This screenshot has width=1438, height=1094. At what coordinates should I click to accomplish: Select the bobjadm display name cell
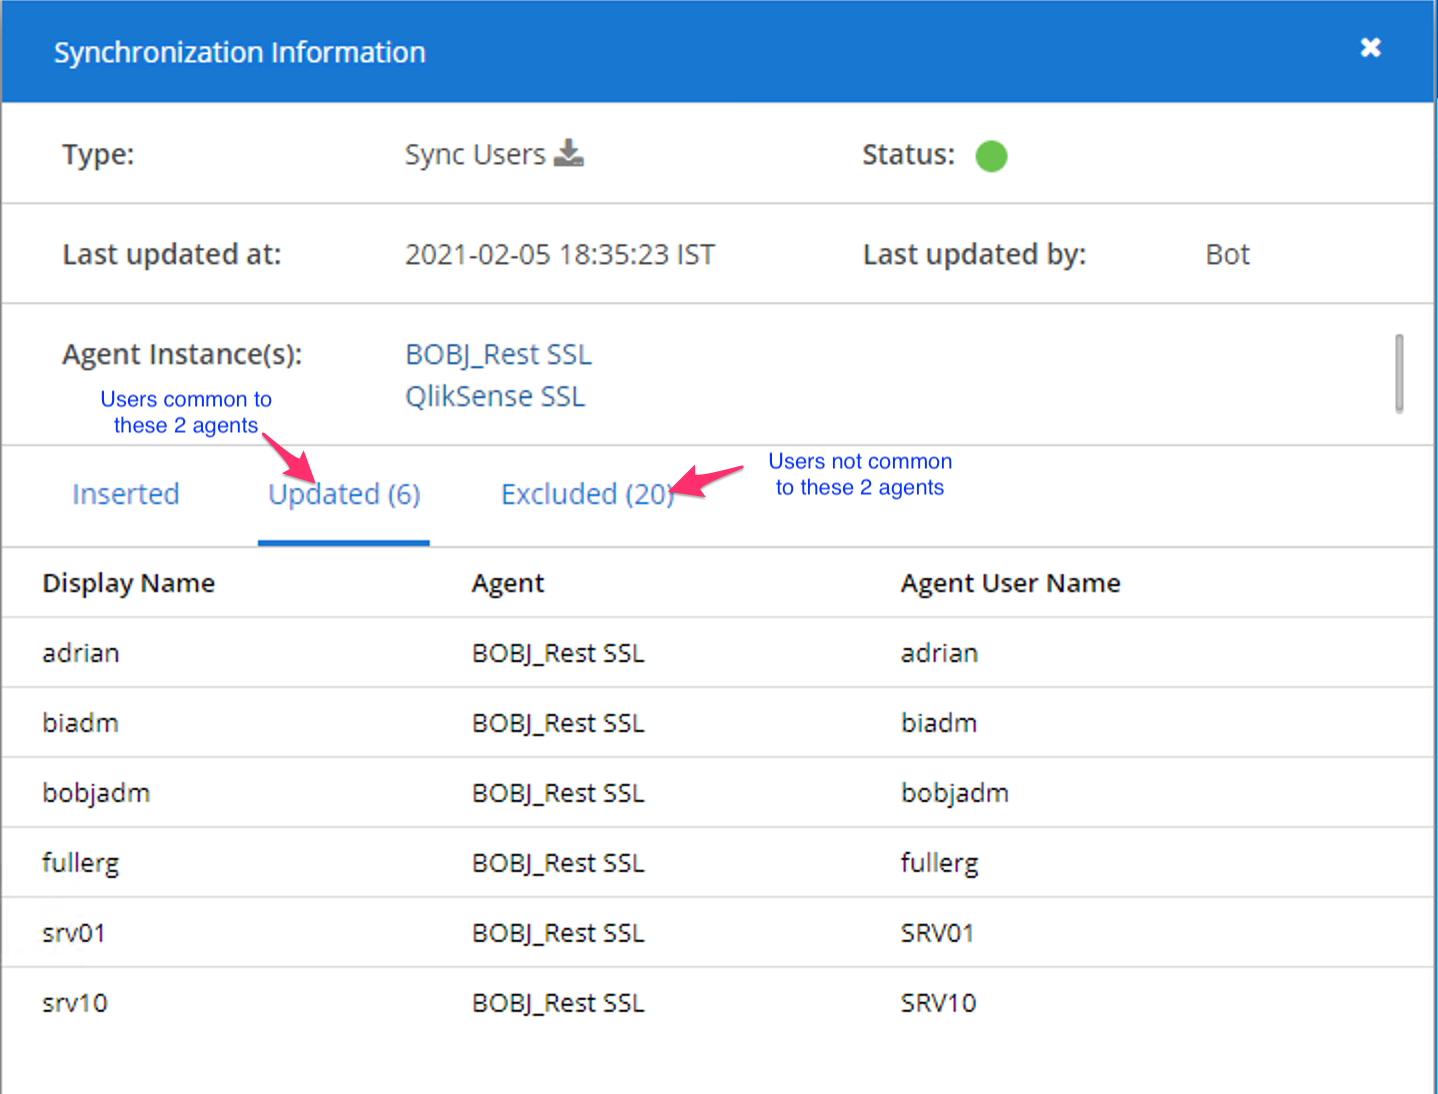pyautogui.click(x=96, y=793)
